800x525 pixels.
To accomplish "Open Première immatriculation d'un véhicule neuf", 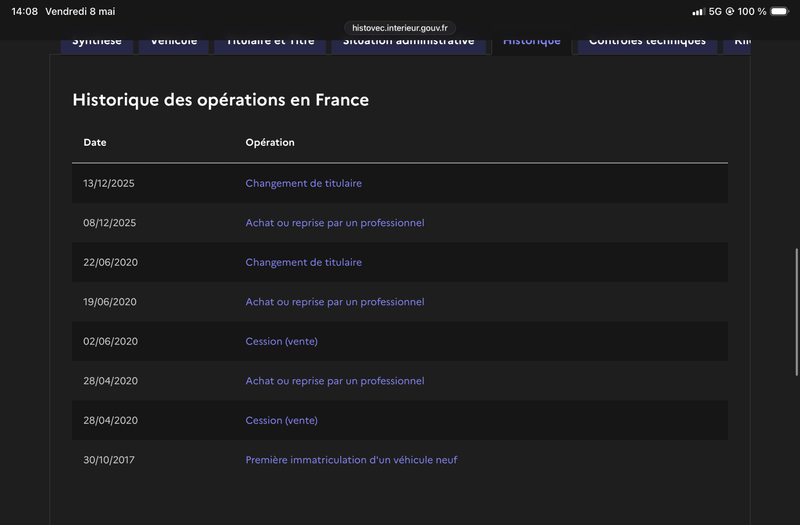I will [351, 460].
